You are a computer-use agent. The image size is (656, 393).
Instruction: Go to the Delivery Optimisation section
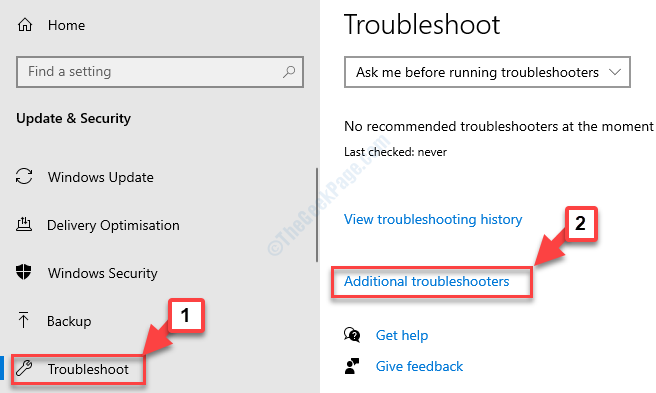pos(98,225)
